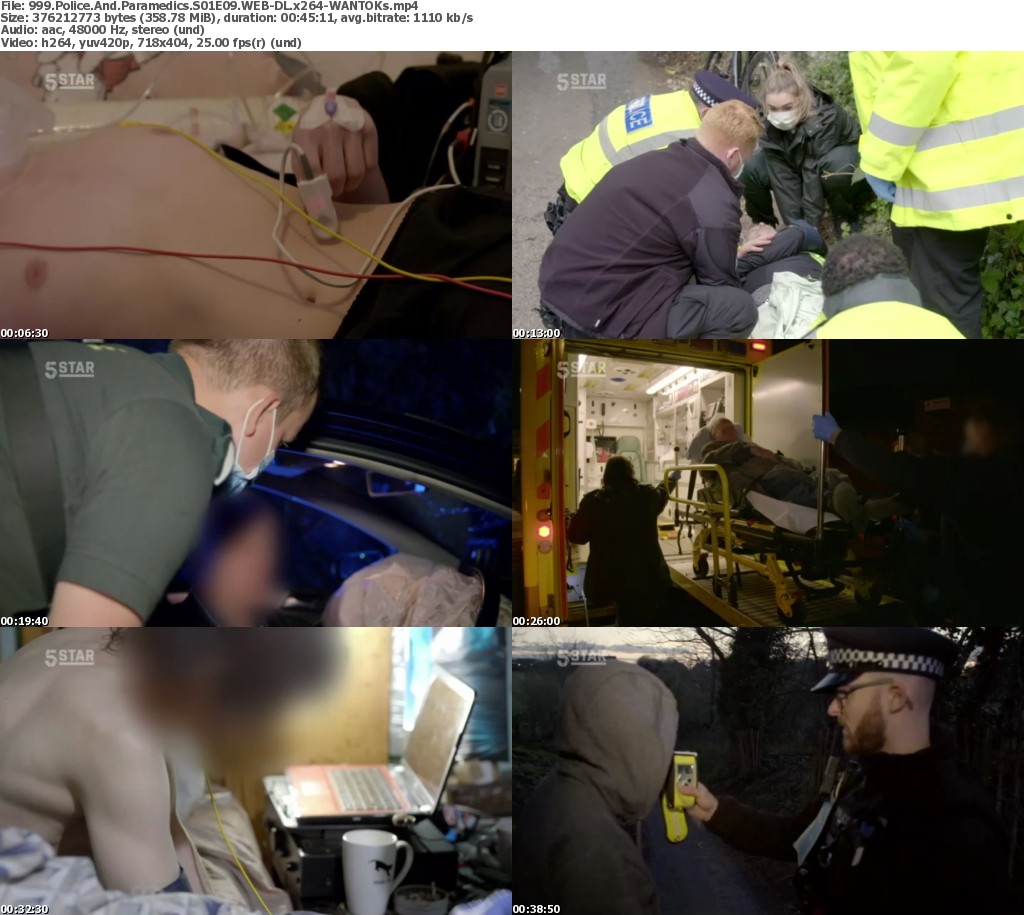Click the 00:19:40 timestamp label
This screenshot has width=1024, height=915.
tap(25, 621)
